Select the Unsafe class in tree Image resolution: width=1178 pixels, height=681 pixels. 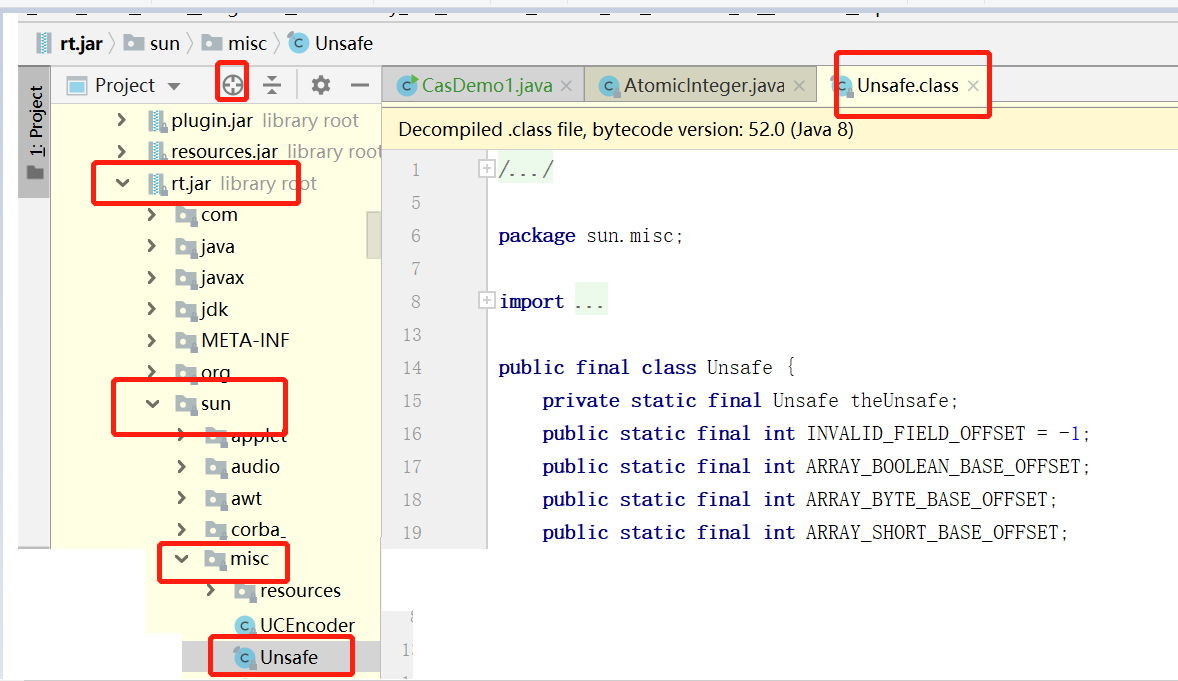288,657
